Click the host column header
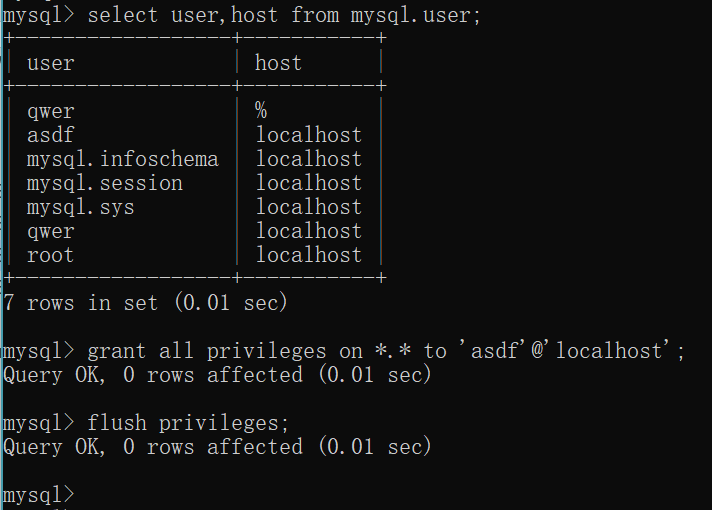 (278, 62)
